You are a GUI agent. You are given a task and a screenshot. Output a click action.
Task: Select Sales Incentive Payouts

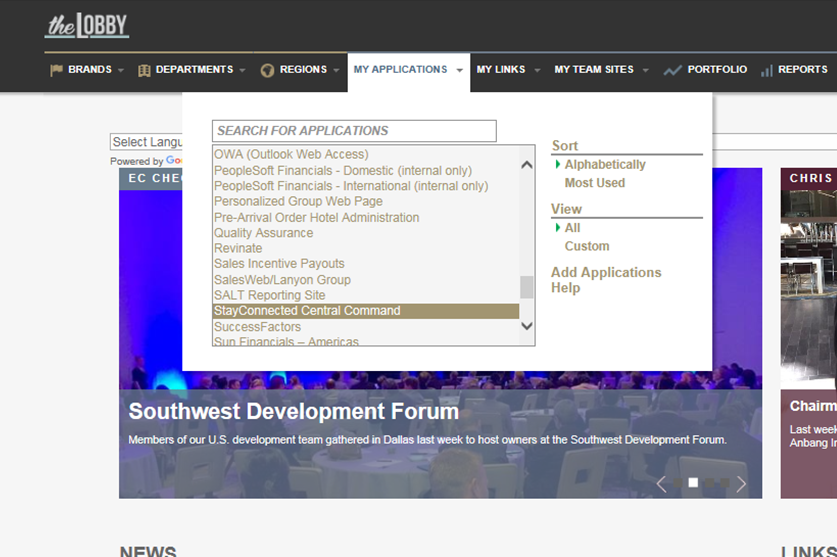pos(279,264)
